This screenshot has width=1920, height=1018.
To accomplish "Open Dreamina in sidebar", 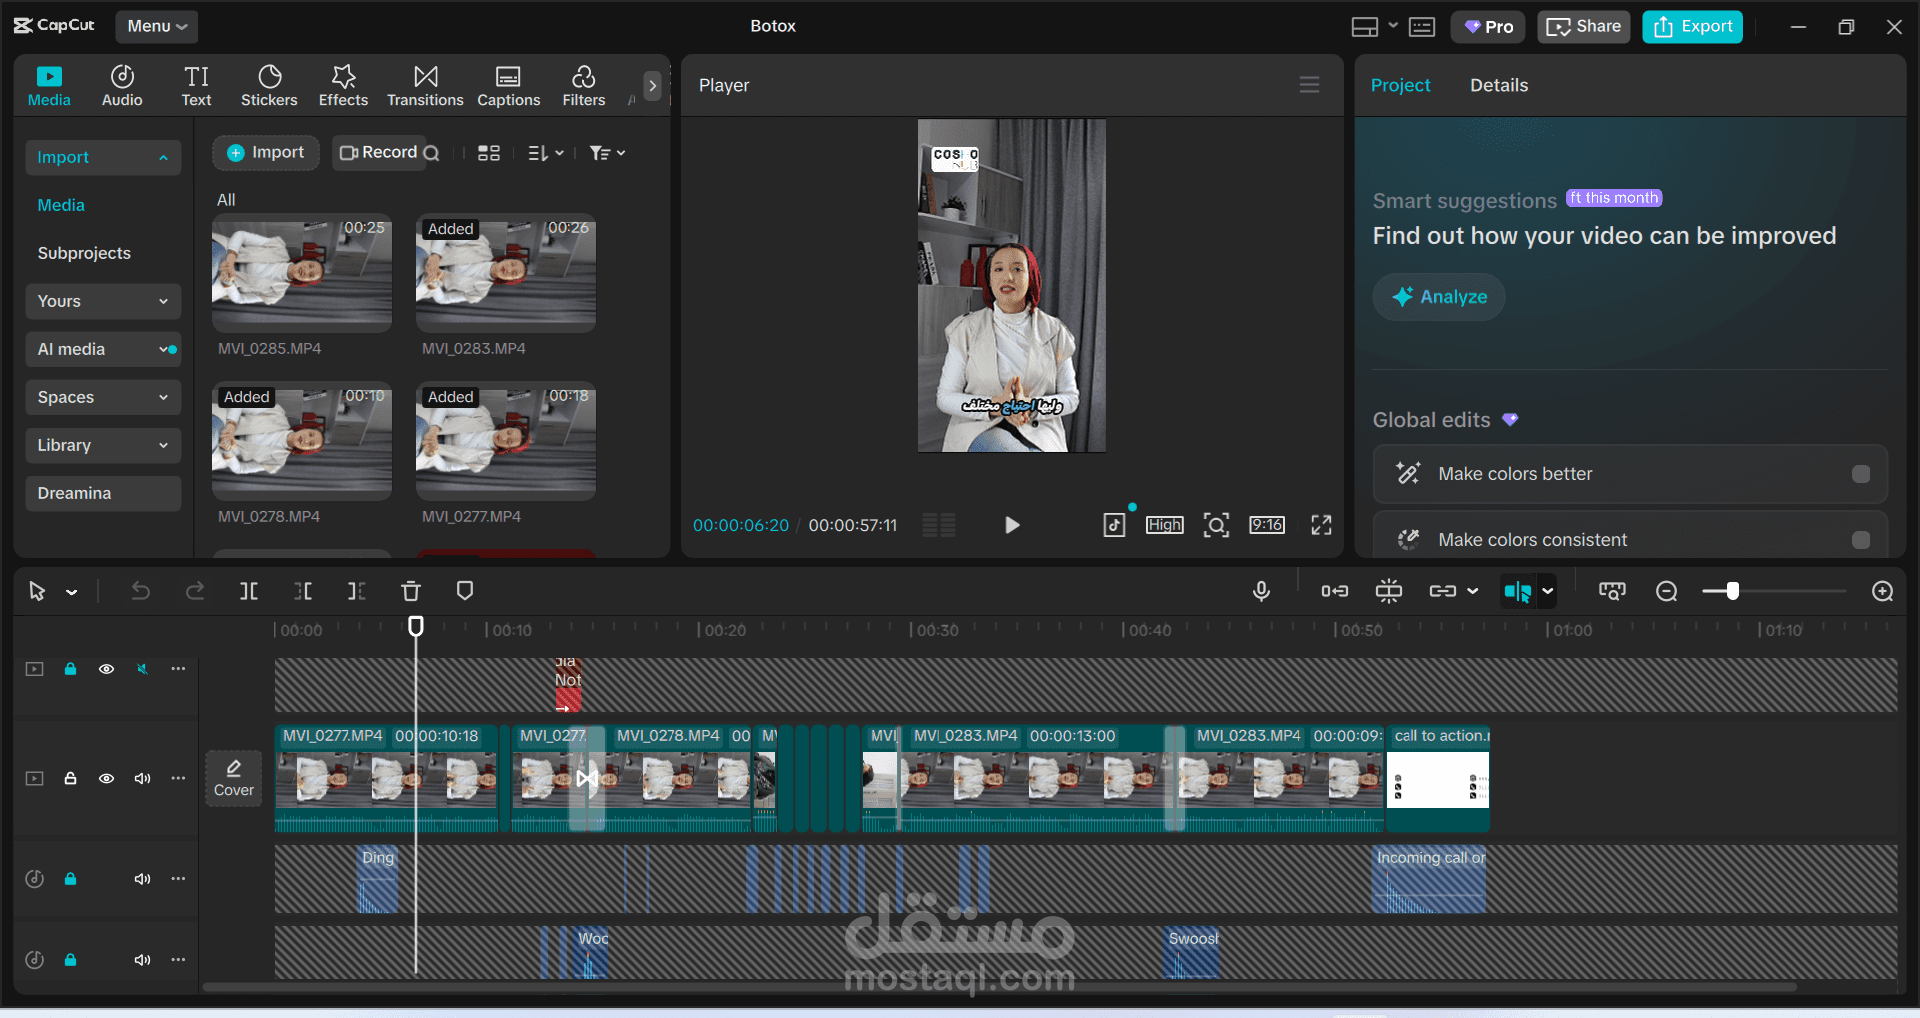I will click(x=103, y=493).
